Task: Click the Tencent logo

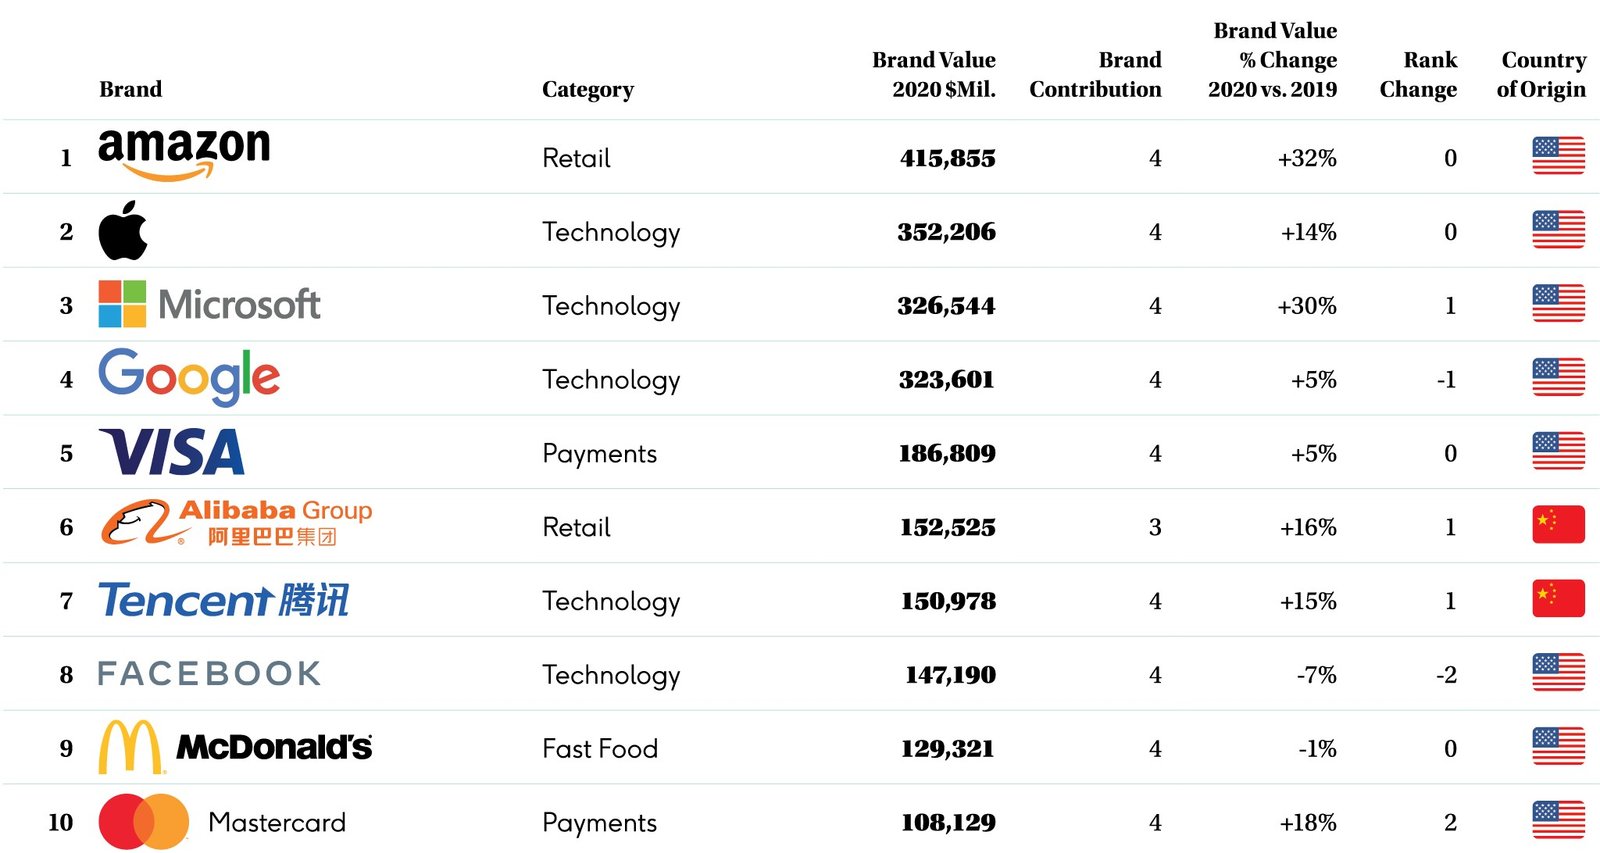Action: click(x=223, y=600)
